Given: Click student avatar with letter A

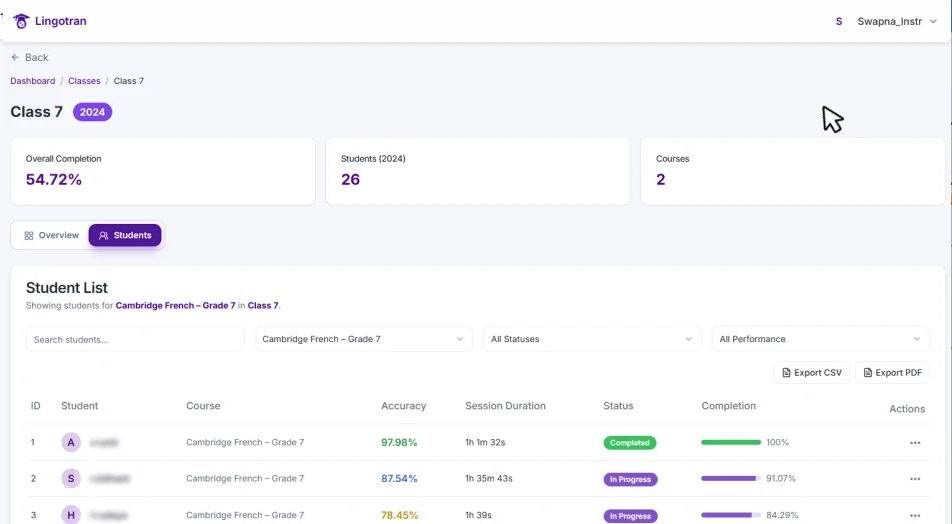Looking at the screenshot, I should (71, 442).
